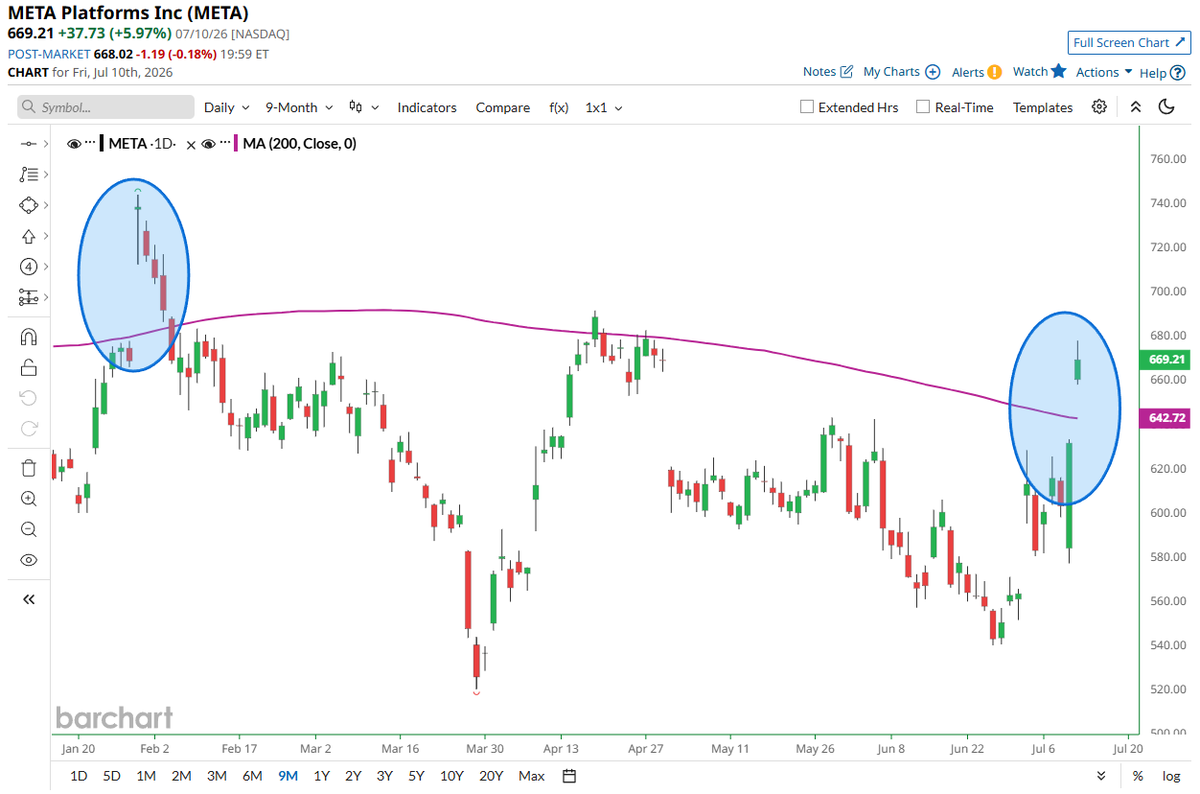The image size is (1200, 794).
Task: Click the Watch star icon
Action: pyautogui.click(x=1059, y=71)
